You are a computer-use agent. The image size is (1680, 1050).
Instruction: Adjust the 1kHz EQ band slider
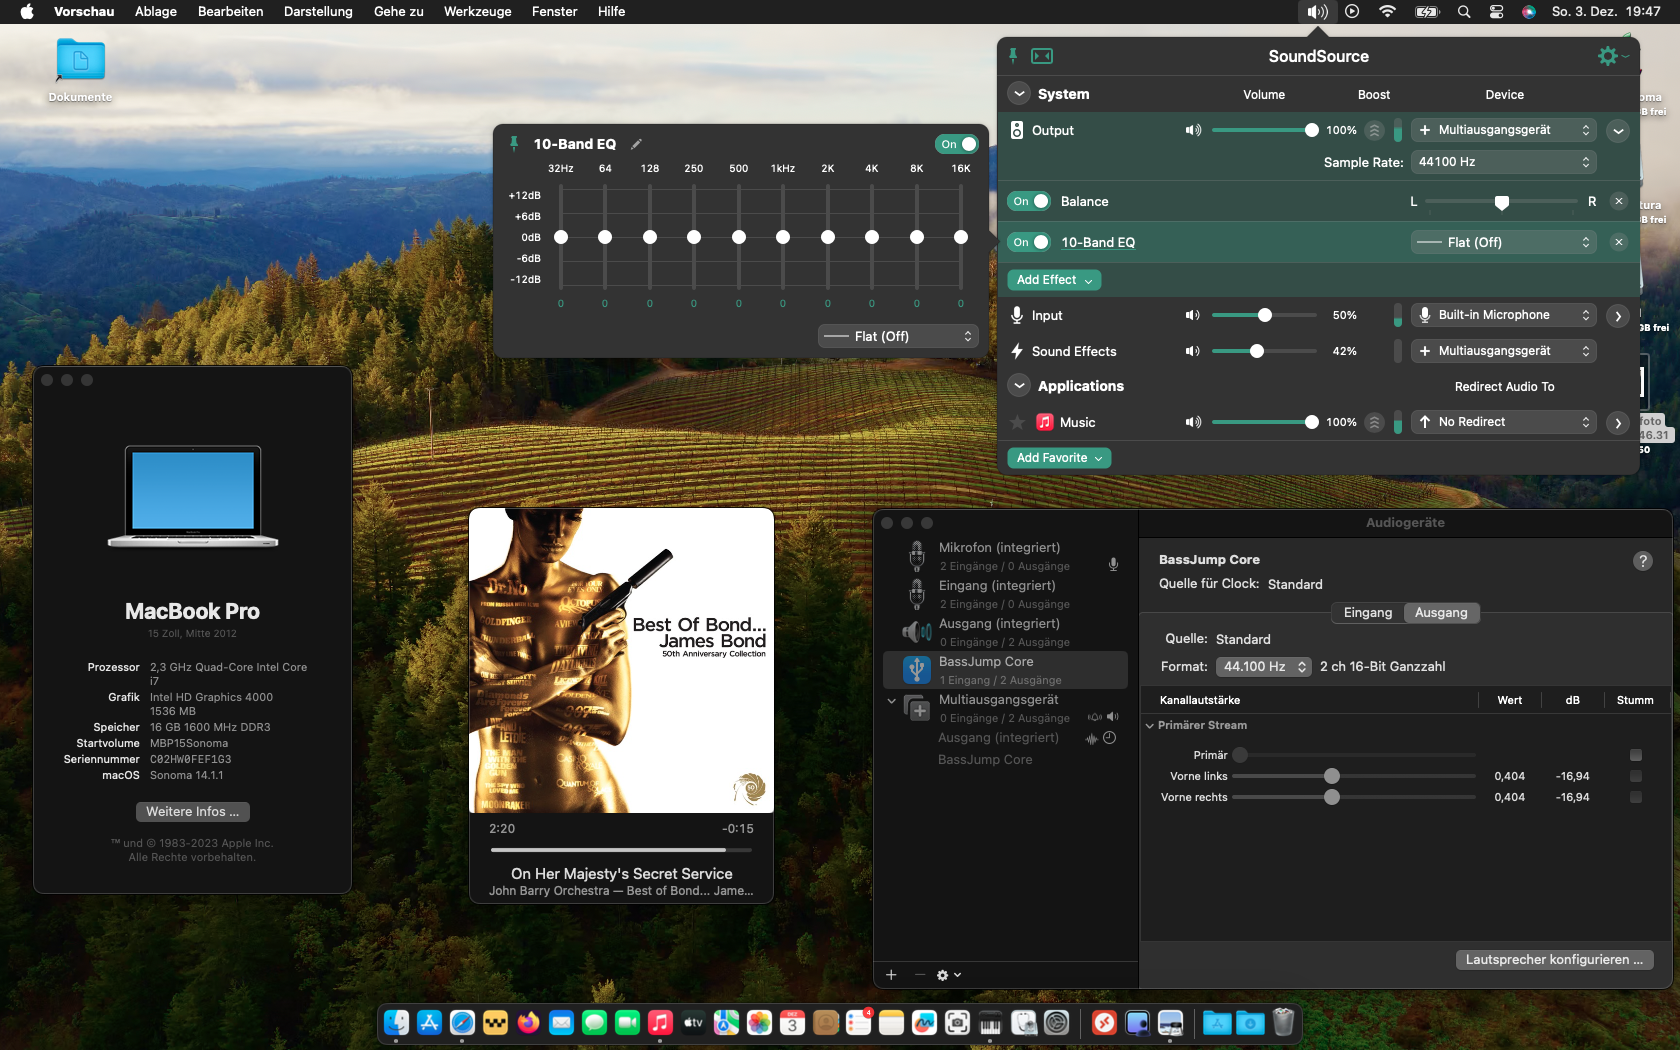point(783,237)
